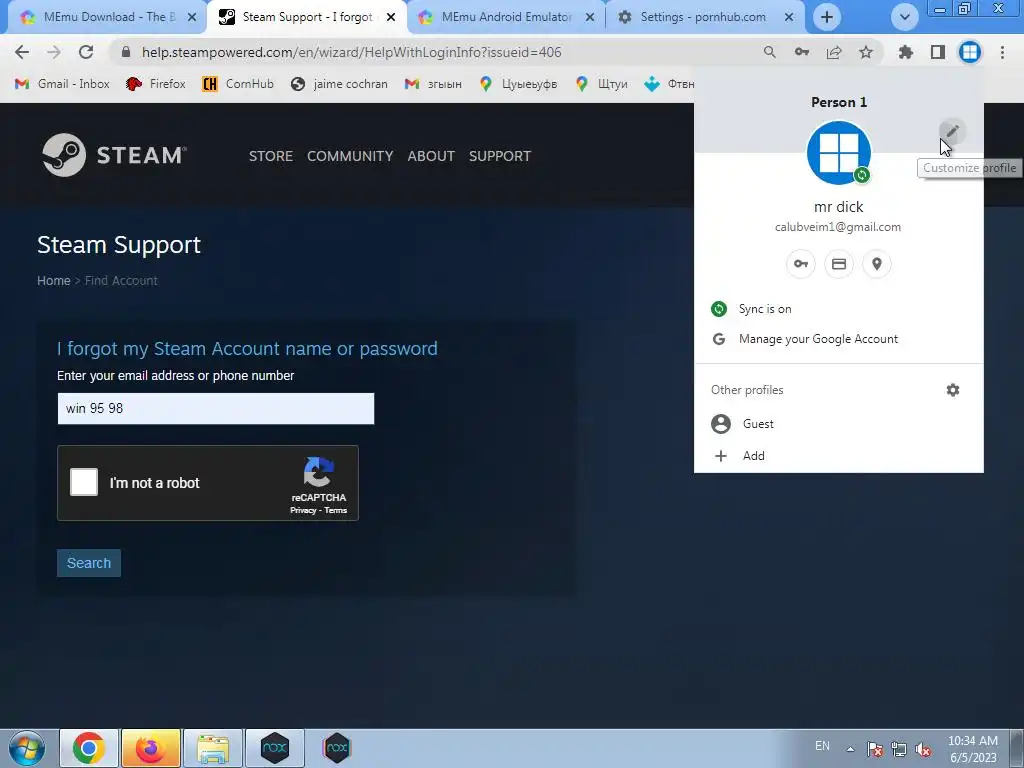
Task: Click the EN language indicator
Action: pos(822,746)
